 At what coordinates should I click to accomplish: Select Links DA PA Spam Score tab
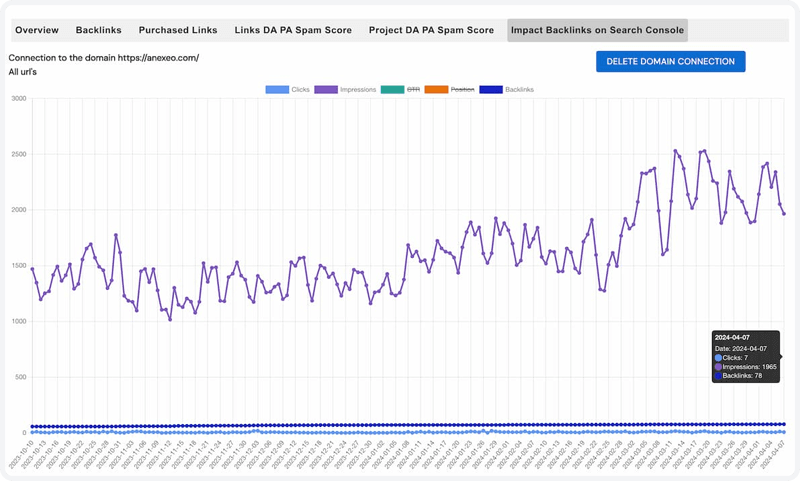point(293,30)
